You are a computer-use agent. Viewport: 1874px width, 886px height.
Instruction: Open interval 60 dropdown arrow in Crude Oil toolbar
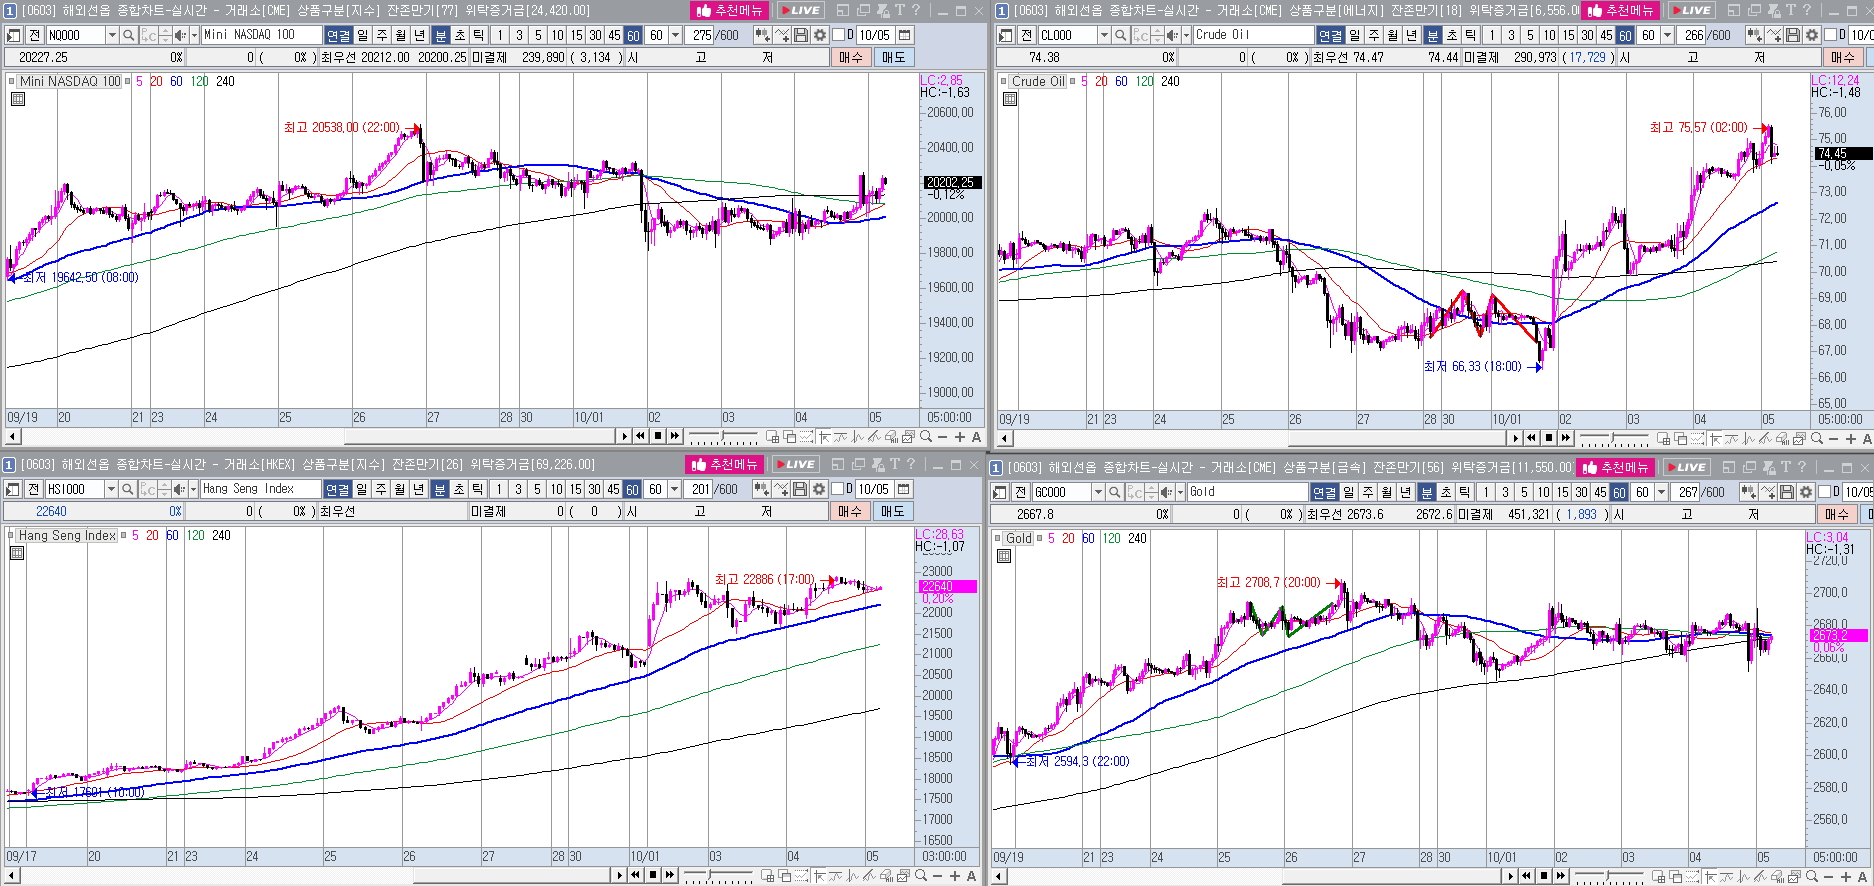pos(1668,35)
